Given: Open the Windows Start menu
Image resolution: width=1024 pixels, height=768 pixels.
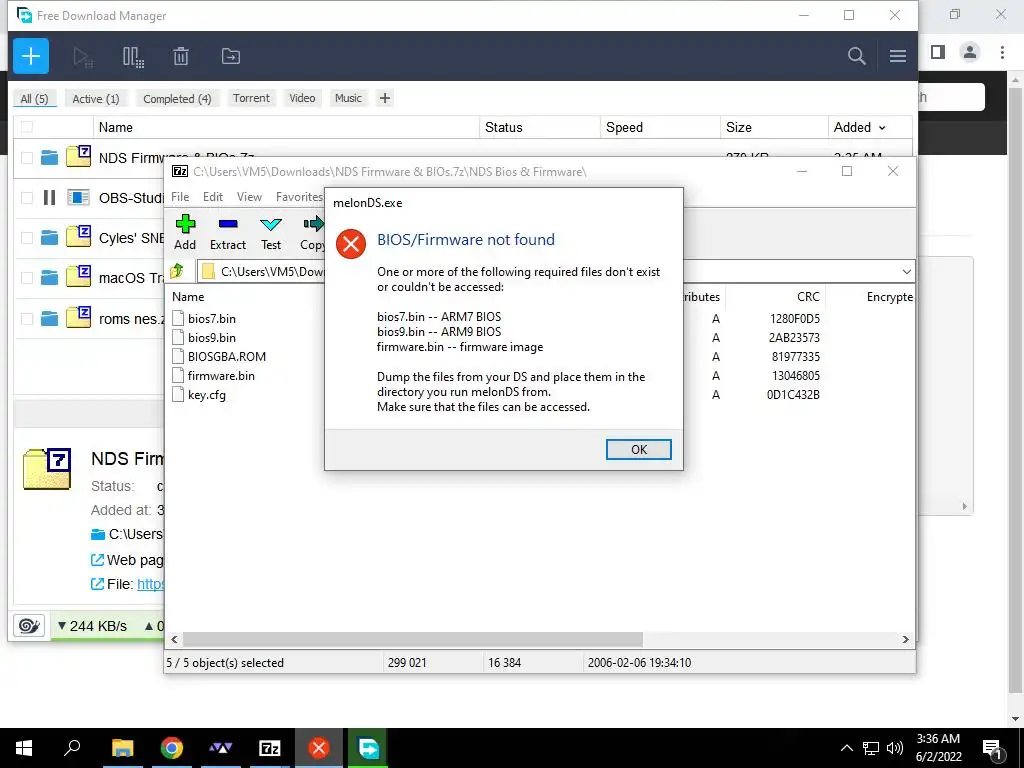Looking at the screenshot, I should [24, 748].
